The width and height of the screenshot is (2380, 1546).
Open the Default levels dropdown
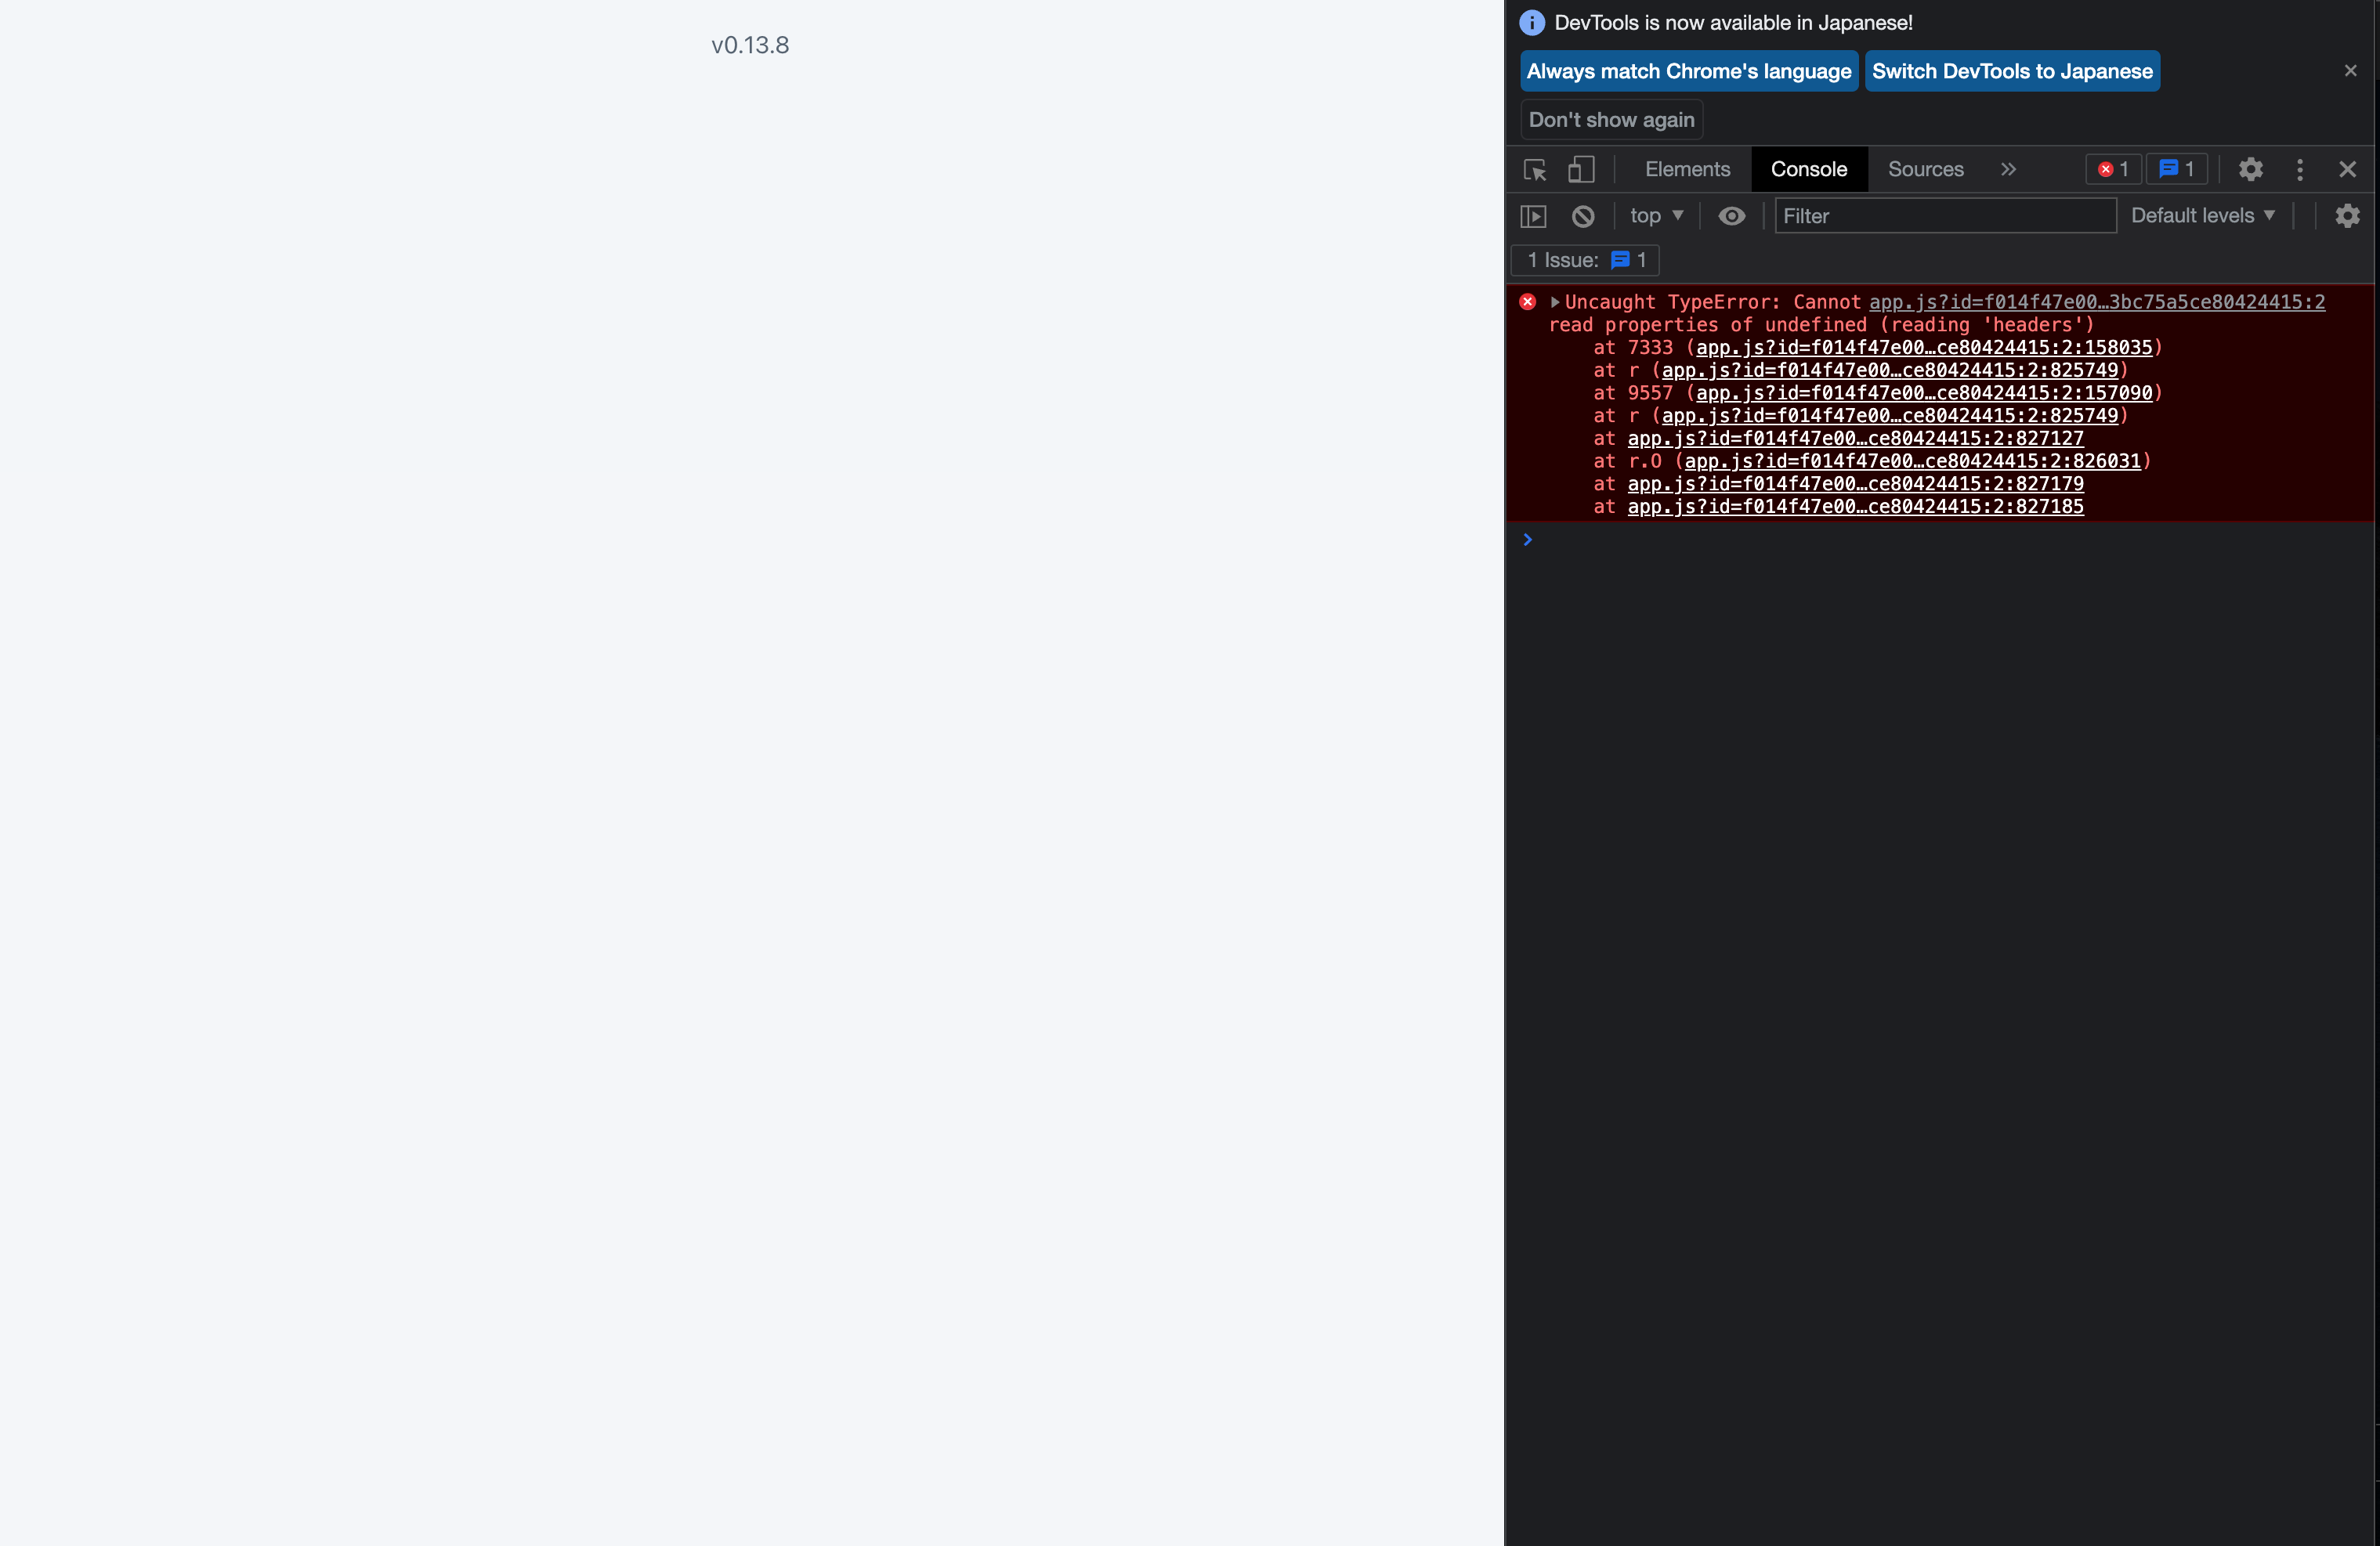pyautogui.click(x=2203, y=216)
